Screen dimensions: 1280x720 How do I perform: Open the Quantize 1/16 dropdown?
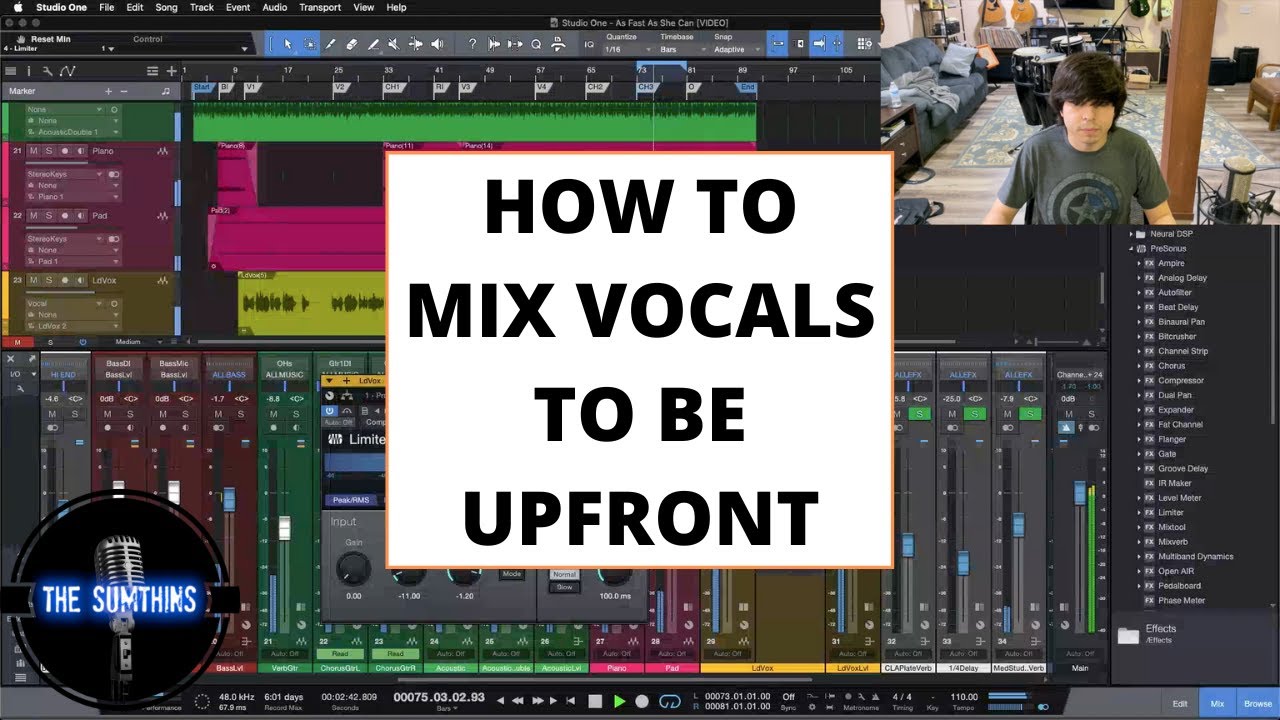click(x=625, y=49)
